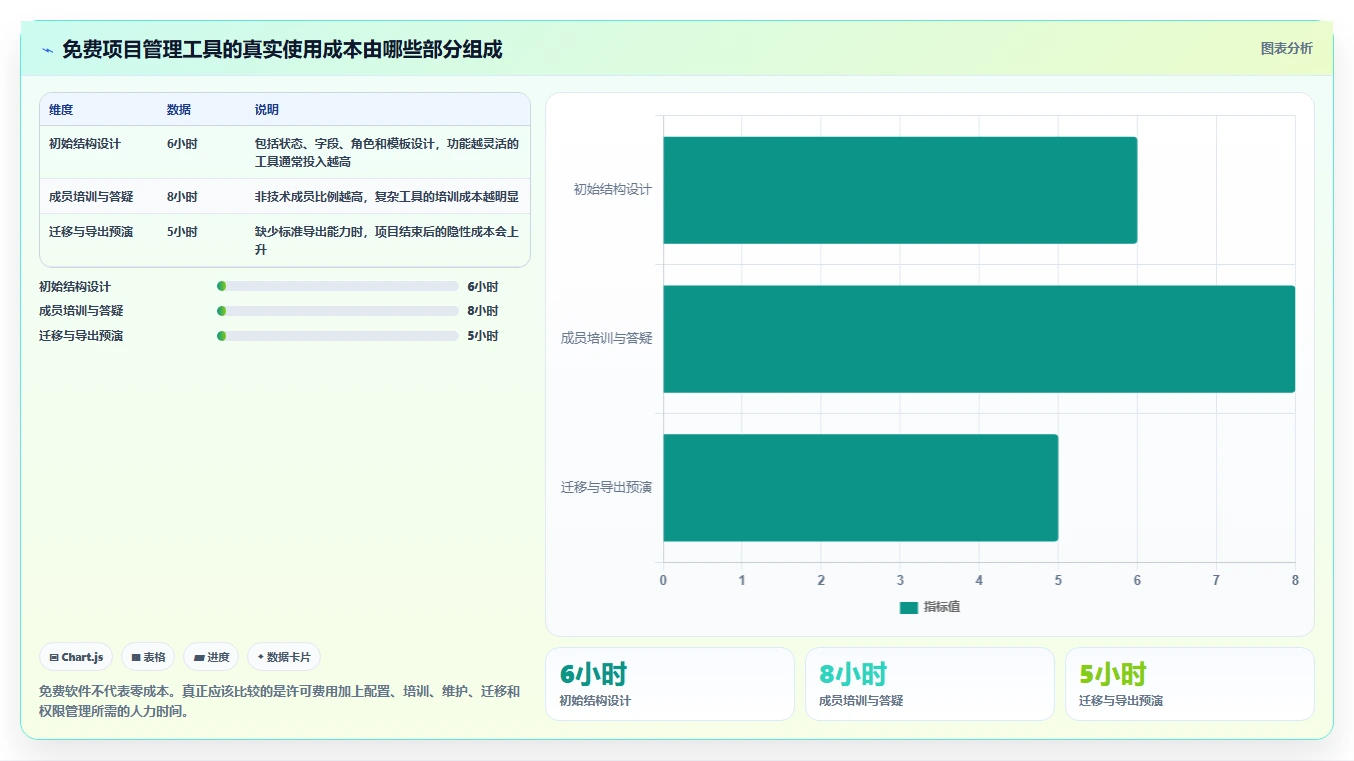Image resolution: width=1354 pixels, height=761 pixels.
Task: Select the 进度 tag chip
Action: coord(211,657)
